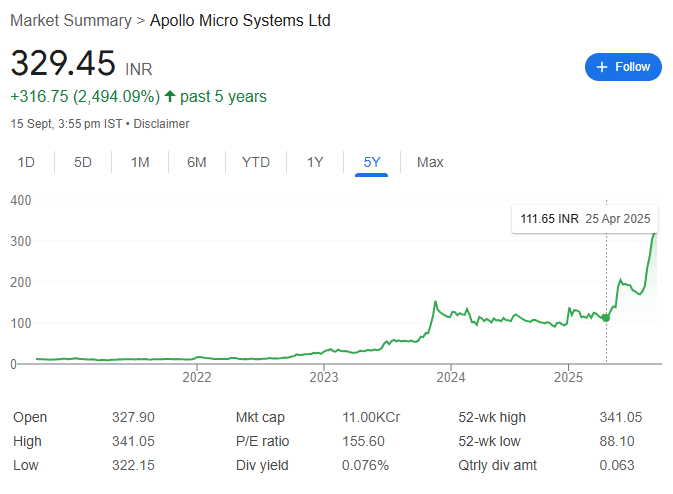Click the INR currency label beside price
Image resolution: width=673 pixels, height=494 pixels.
(x=139, y=69)
